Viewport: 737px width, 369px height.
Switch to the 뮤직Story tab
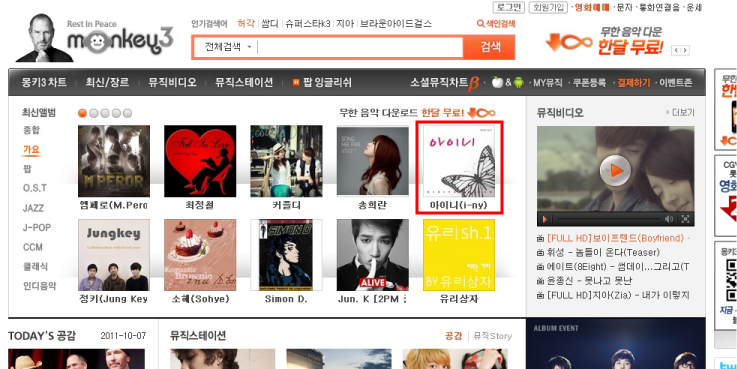493,336
